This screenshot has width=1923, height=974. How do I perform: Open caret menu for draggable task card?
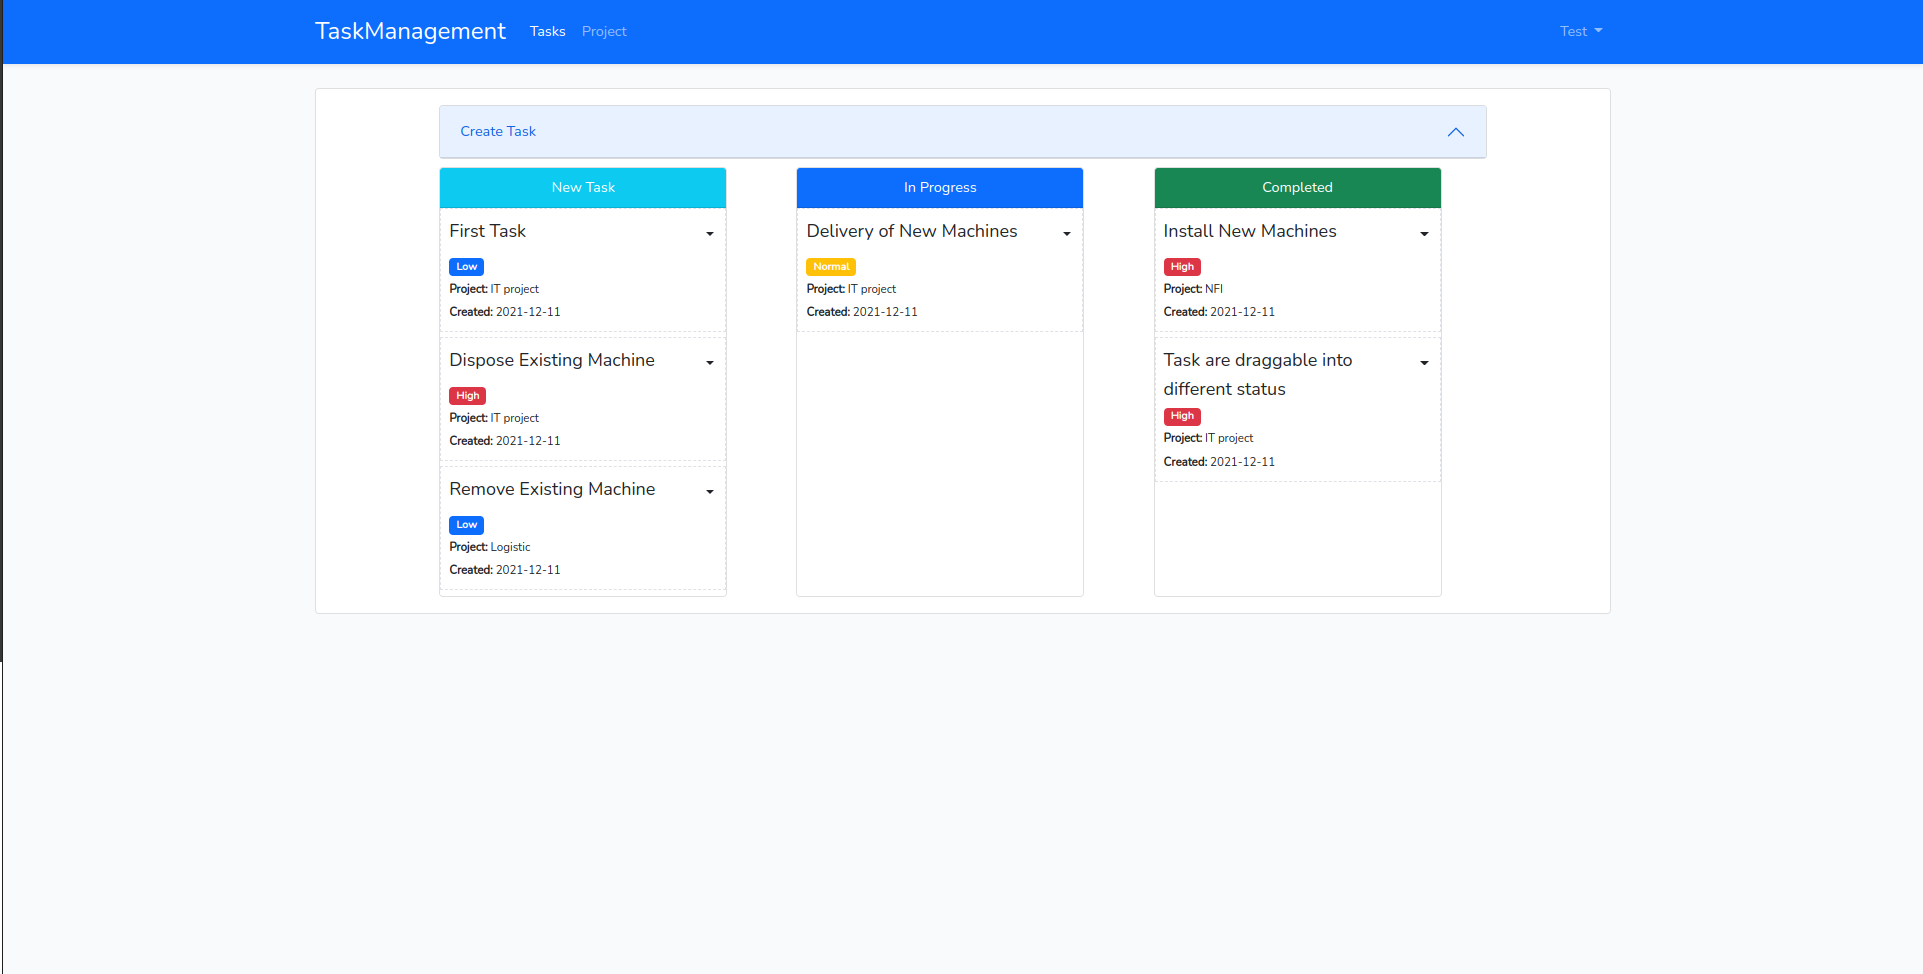click(x=1423, y=362)
